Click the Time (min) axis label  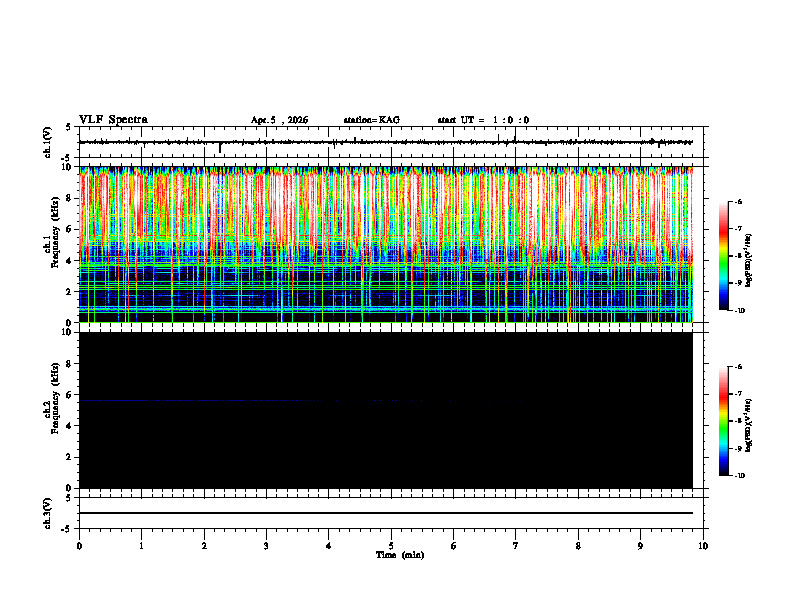tap(400, 555)
